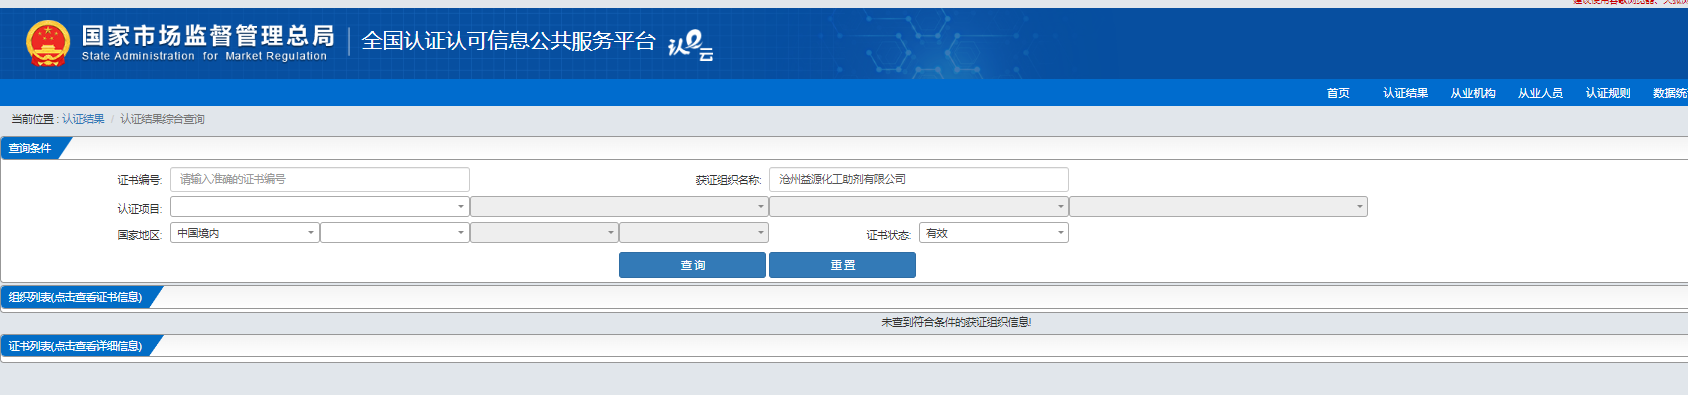This screenshot has width=1688, height=395.
Task: Click the national emblem logo icon
Action: click(x=47, y=43)
